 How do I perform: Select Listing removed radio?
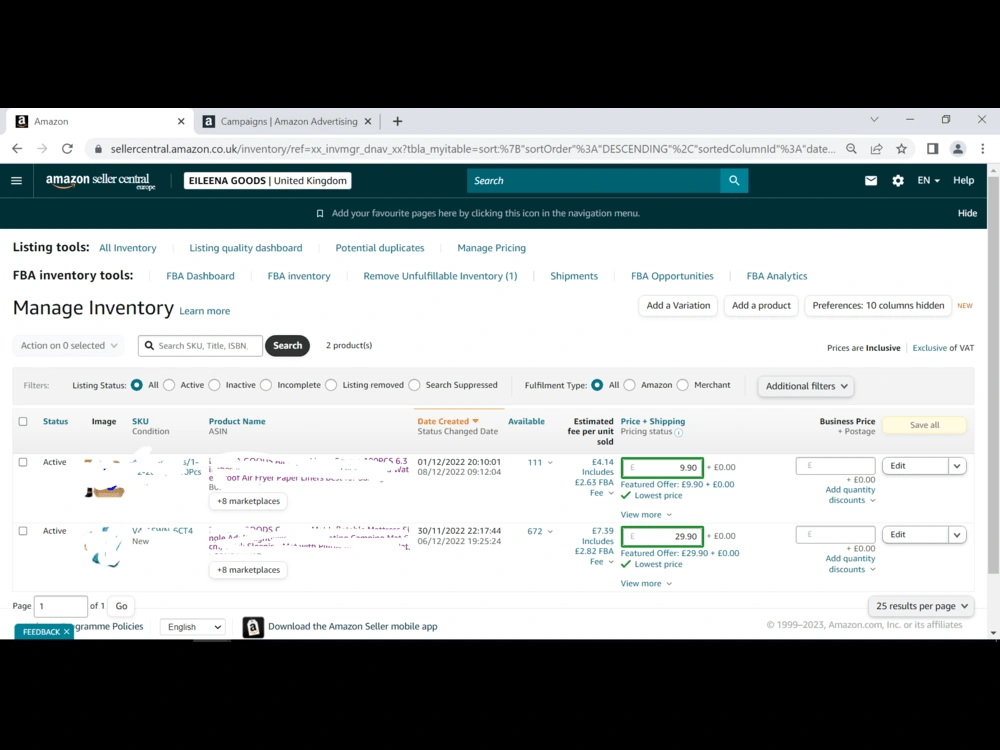pyautogui.click(x=331, y=385)
